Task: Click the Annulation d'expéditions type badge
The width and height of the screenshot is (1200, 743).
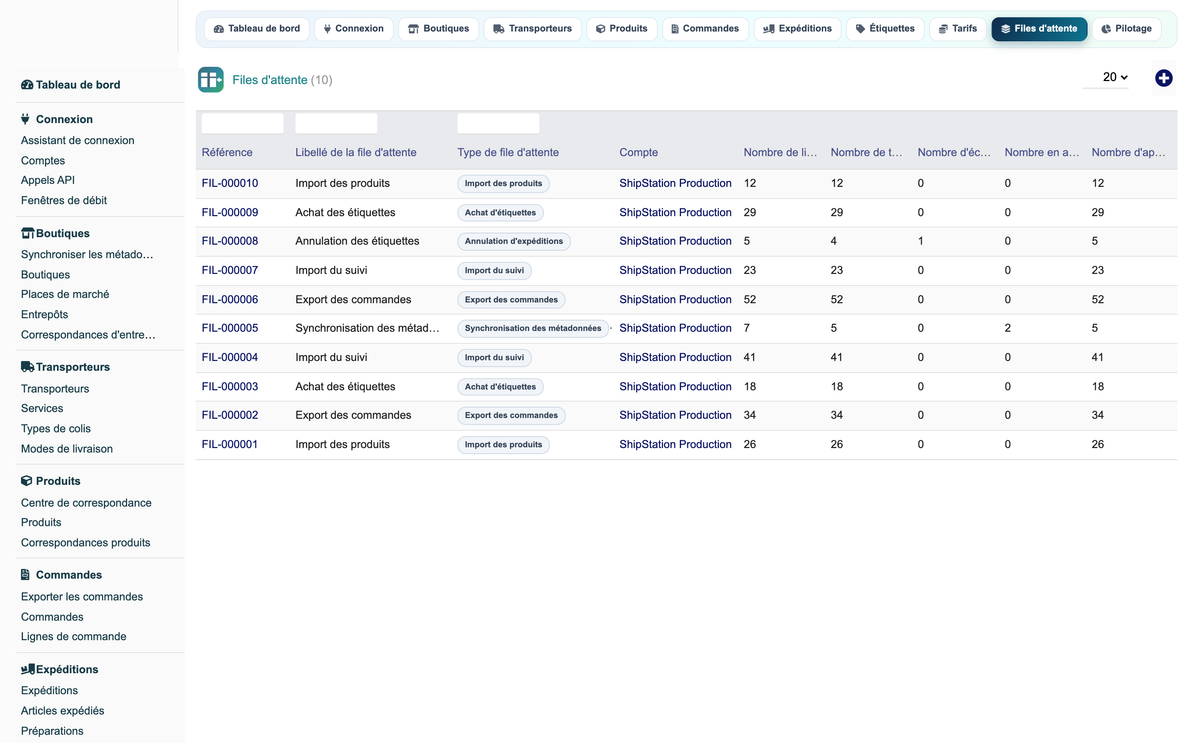Action: point(514,241)
